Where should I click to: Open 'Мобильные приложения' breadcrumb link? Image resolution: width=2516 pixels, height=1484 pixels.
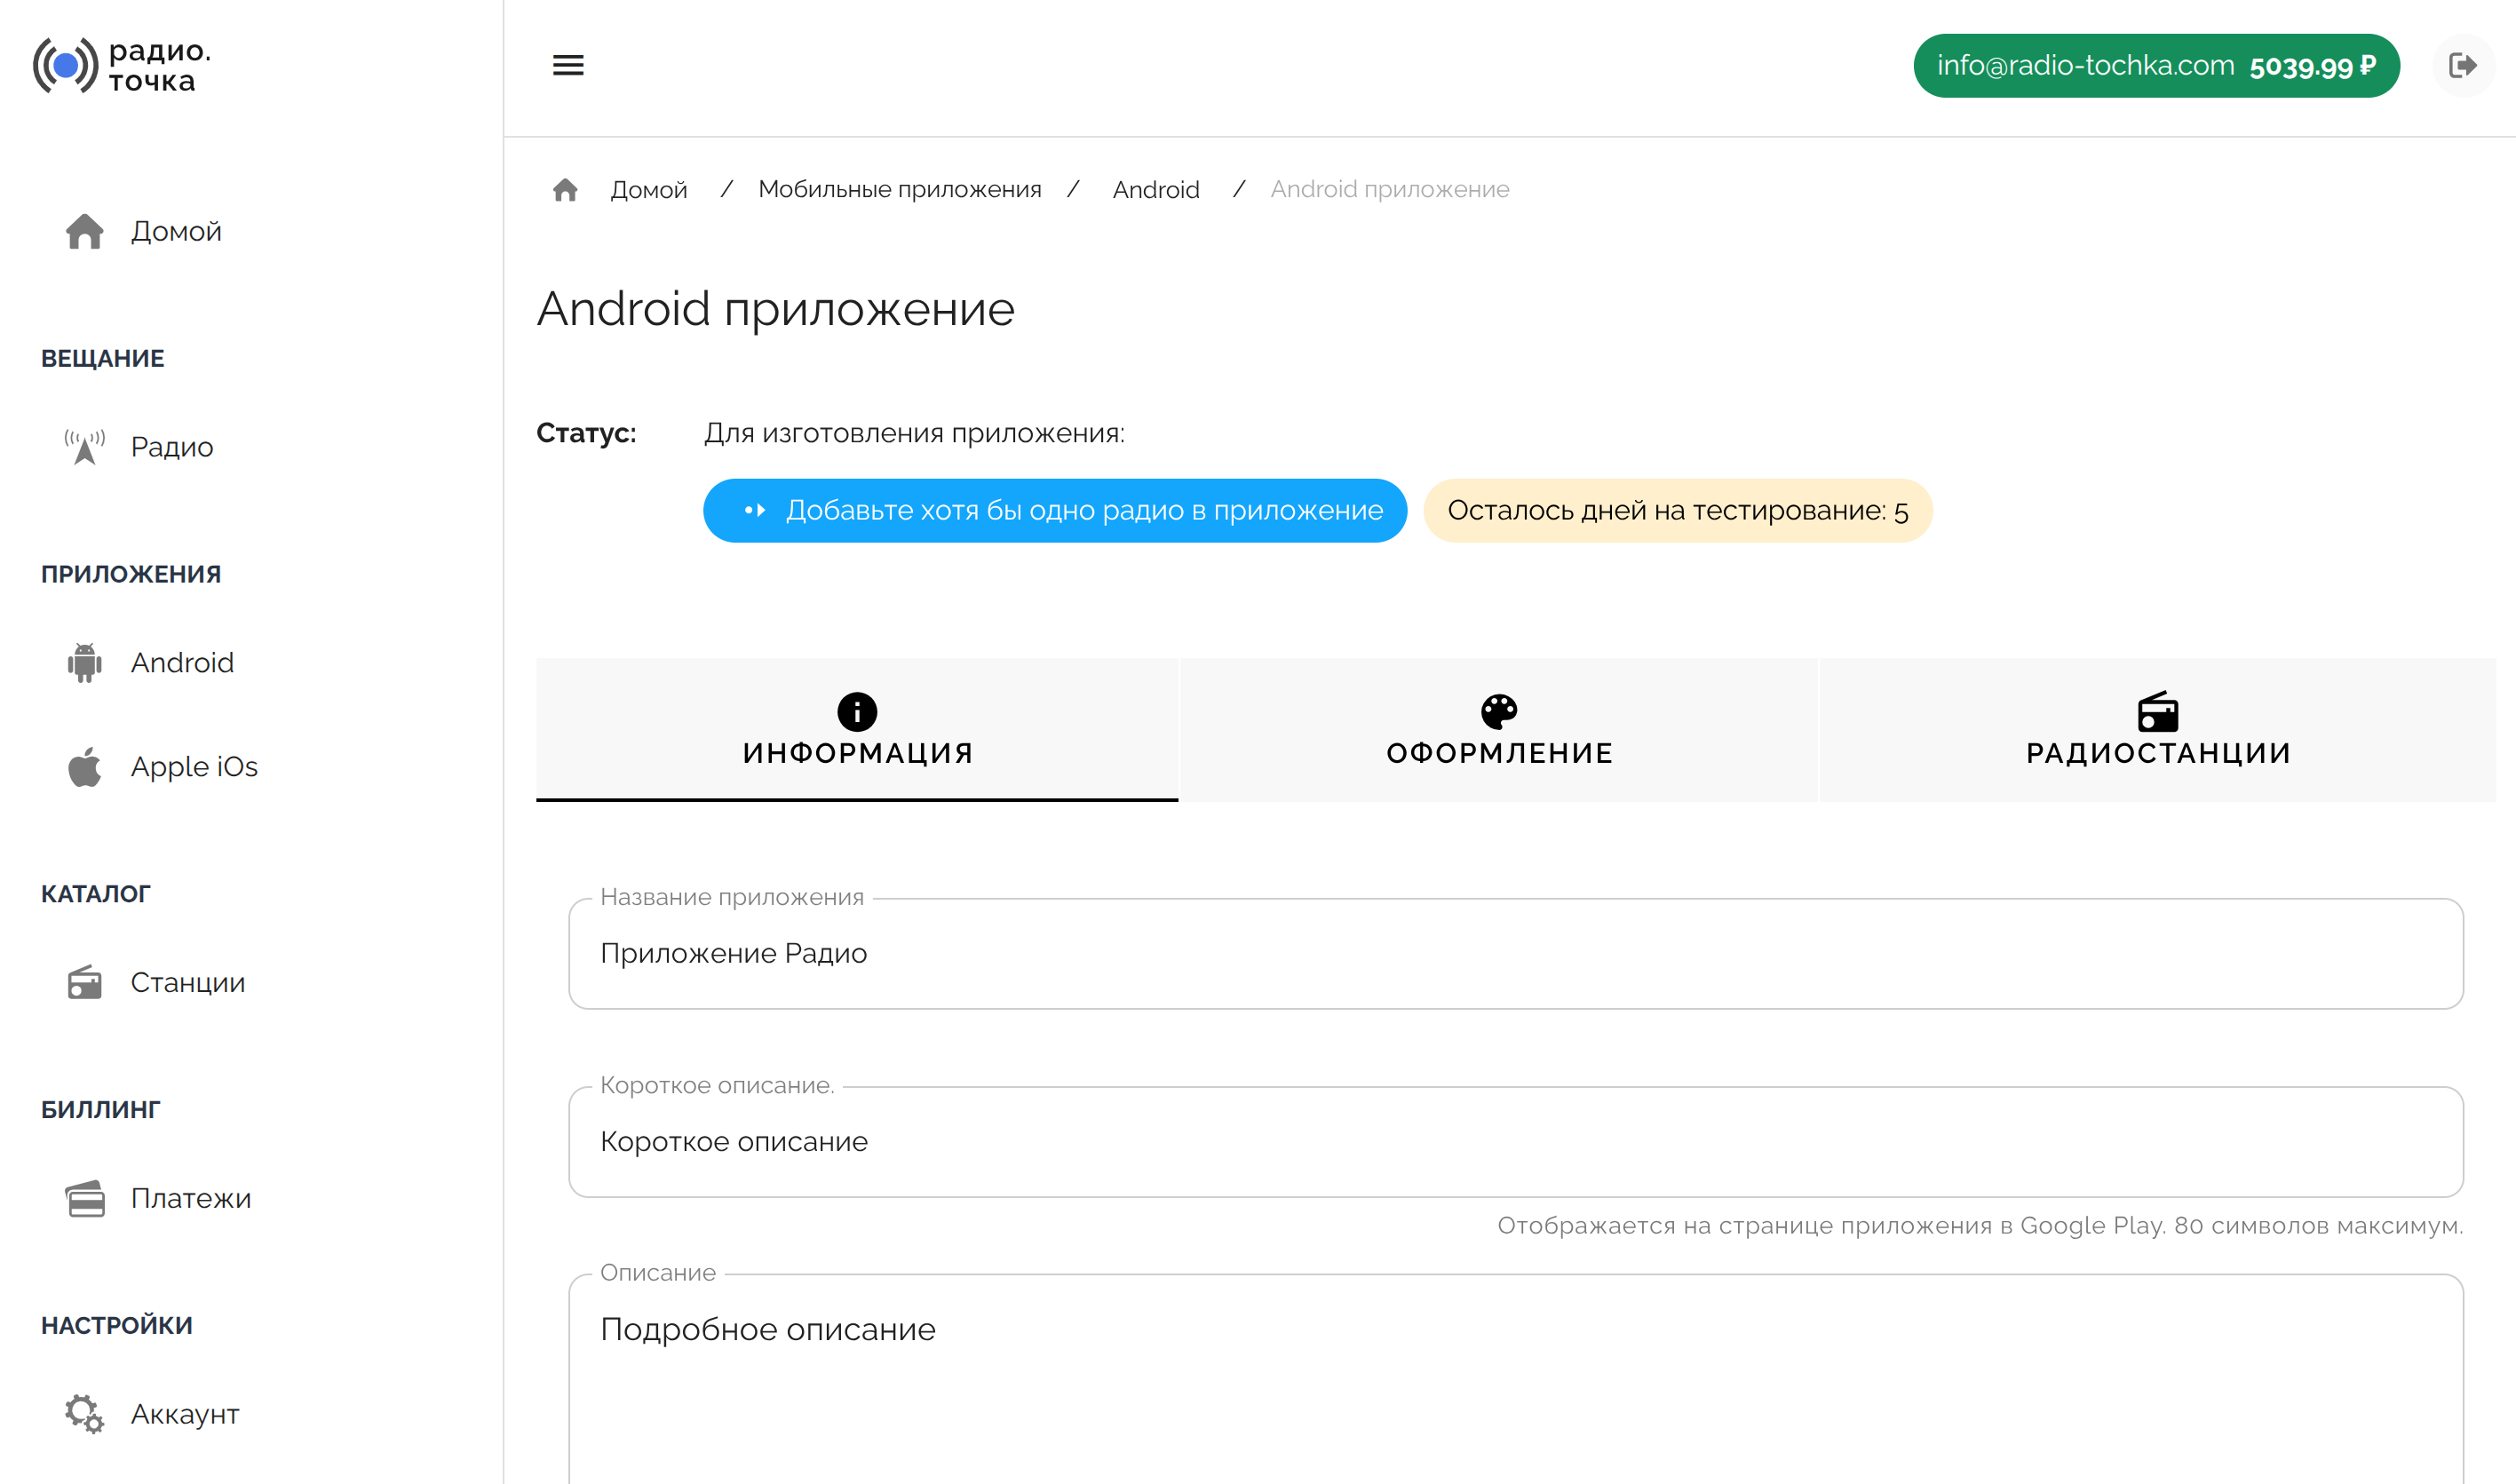(899, 190)
